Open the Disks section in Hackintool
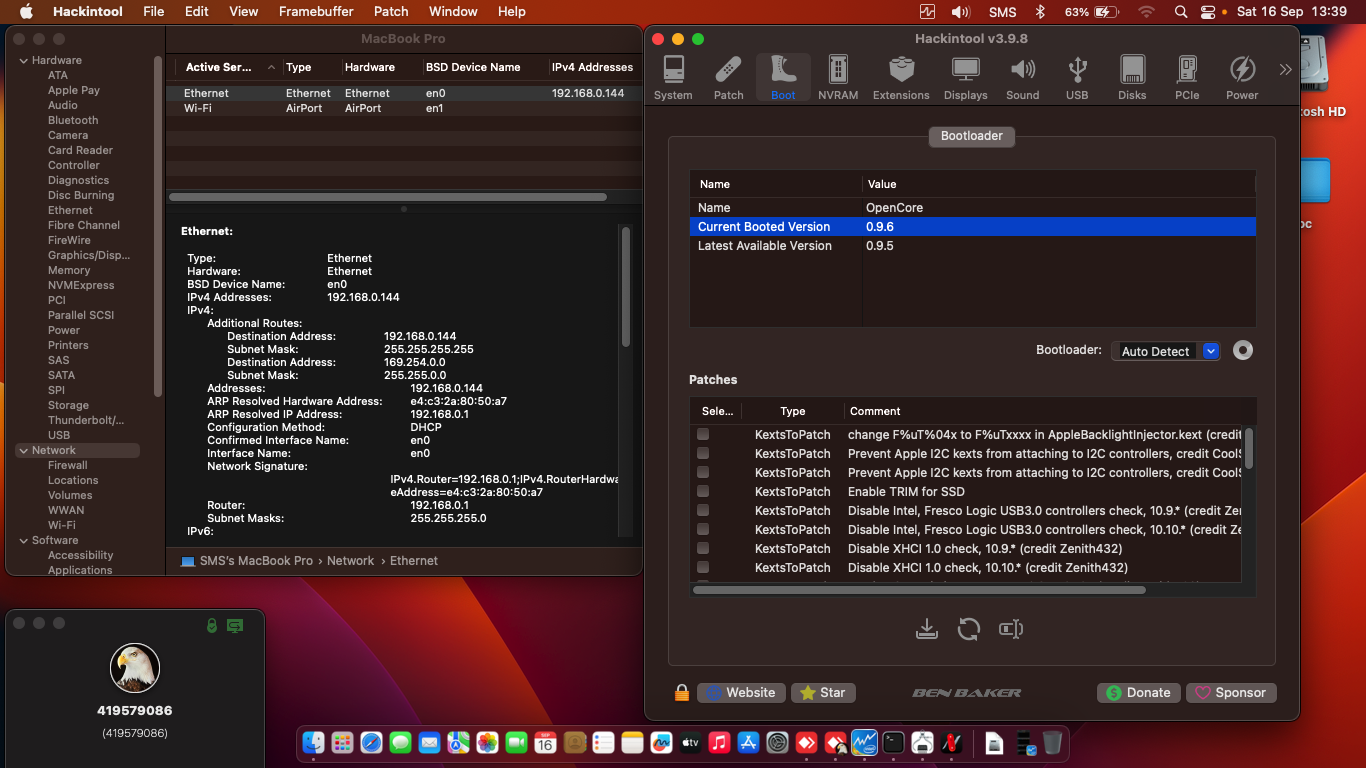The height and width of the screenshot is (768, 1366). [x=1132, y=78]
